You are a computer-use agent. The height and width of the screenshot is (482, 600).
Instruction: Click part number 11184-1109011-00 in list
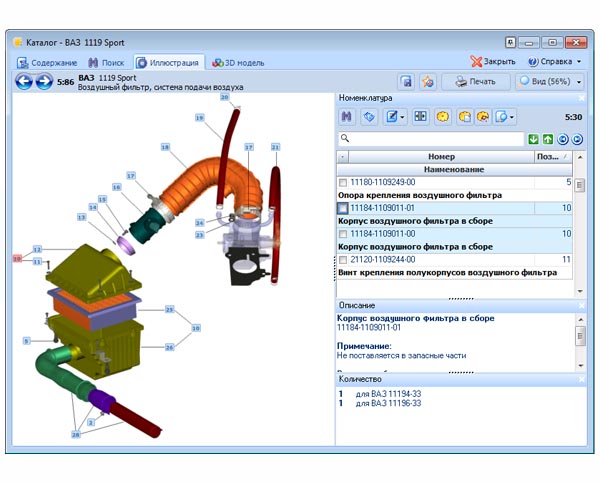tap(383, 234)
